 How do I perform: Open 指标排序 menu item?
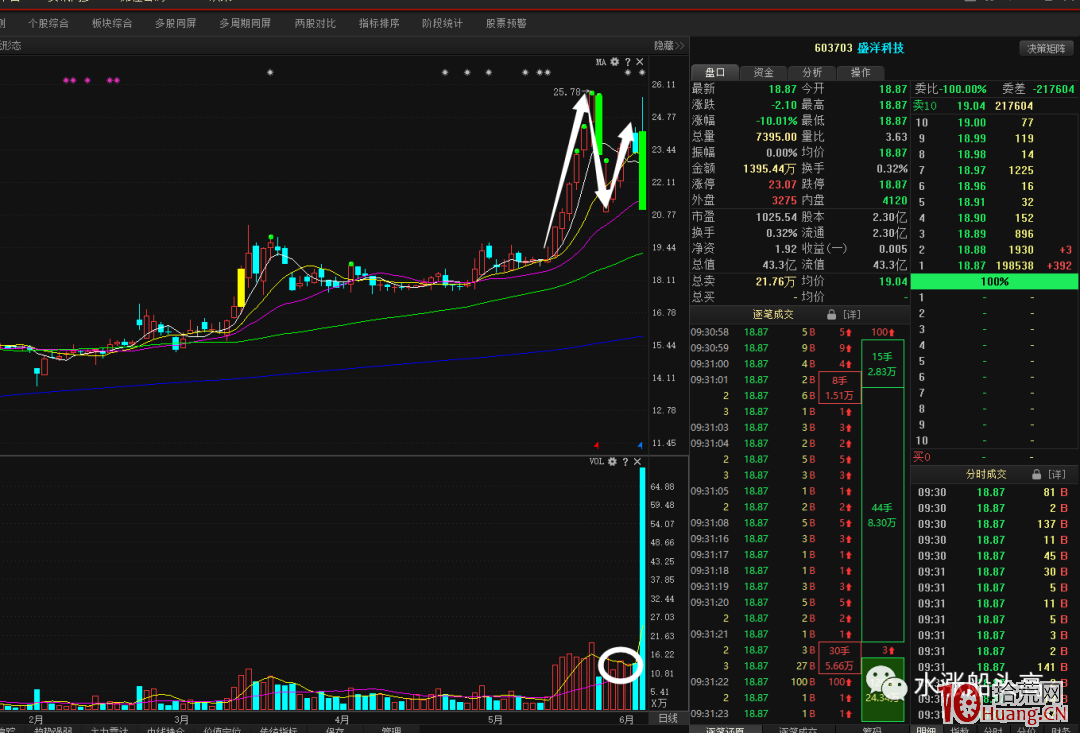tap(379, 23)
